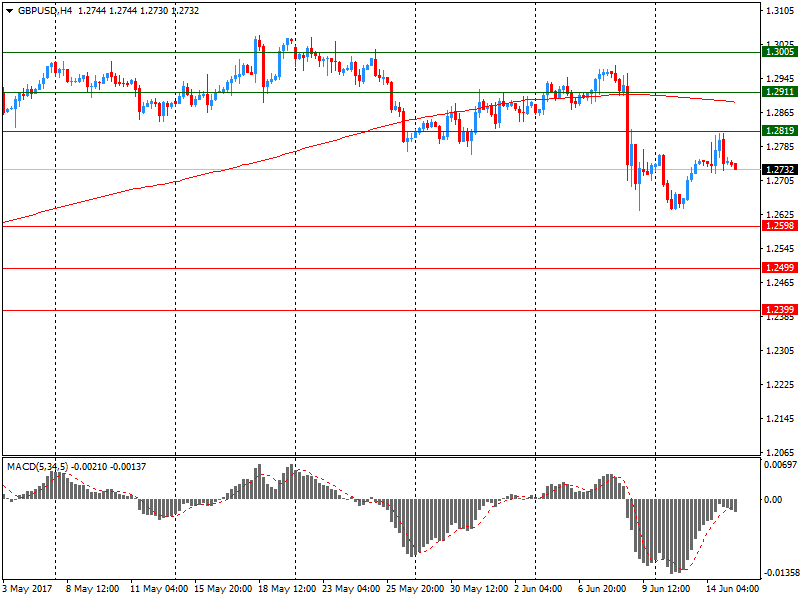The image size is (800, 600).
Task: Click the 1.2705 price scale value
Action: [x=780, y=181]
